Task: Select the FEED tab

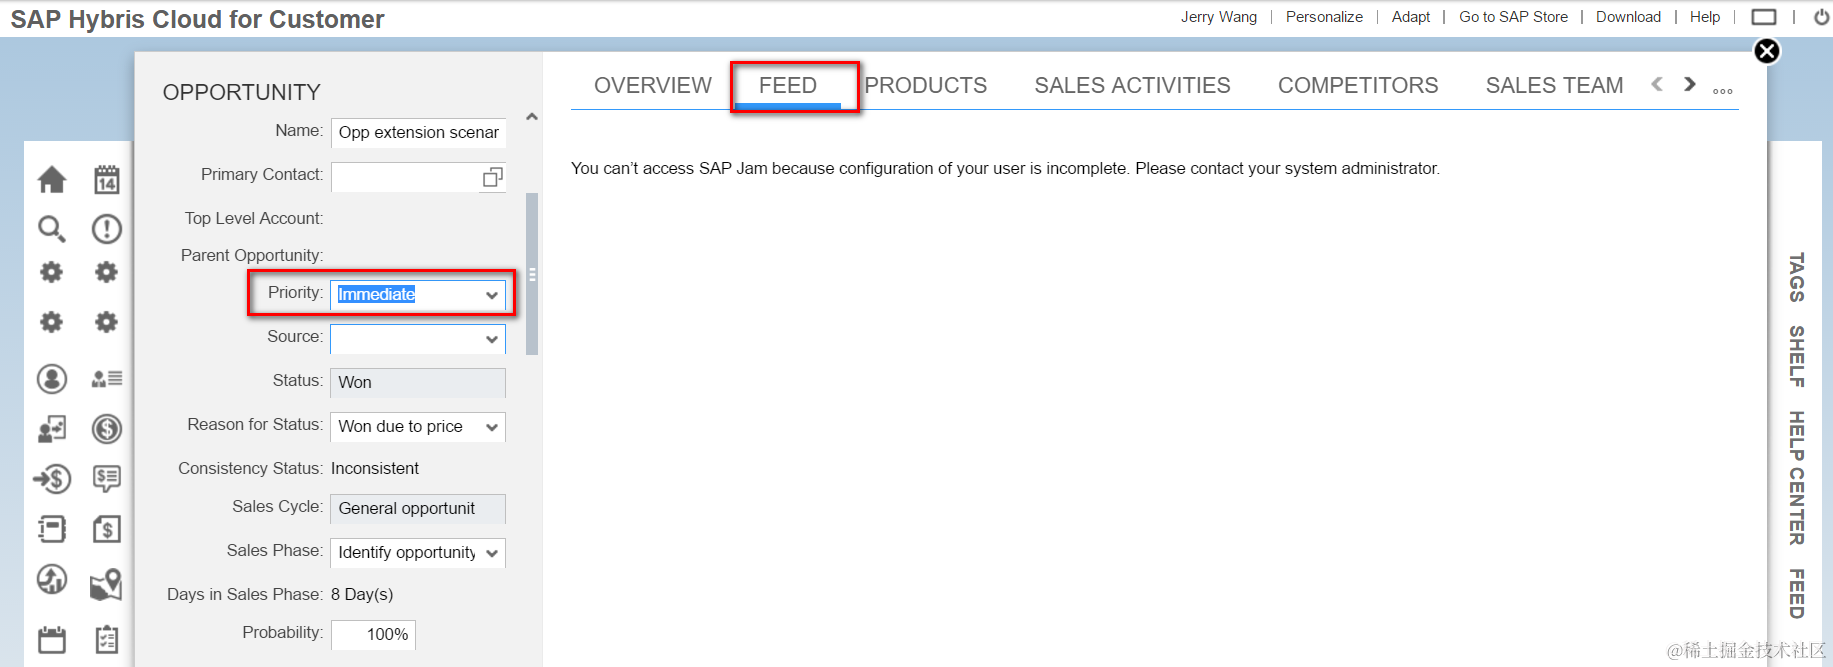Action: (x=788, y=86)
